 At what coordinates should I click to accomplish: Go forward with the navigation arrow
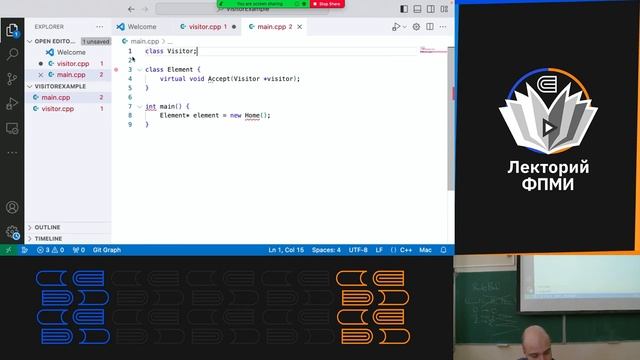click(x=145, y=9)
